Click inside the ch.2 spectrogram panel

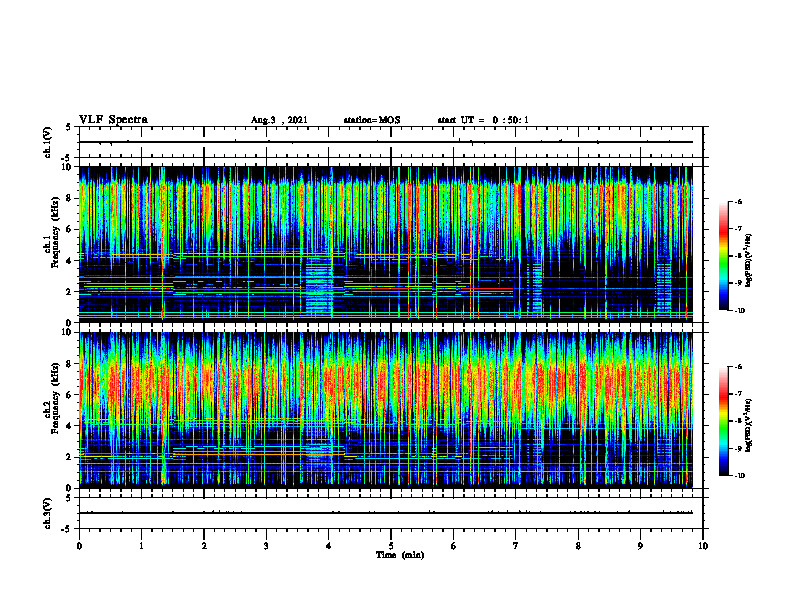point(386,410)
